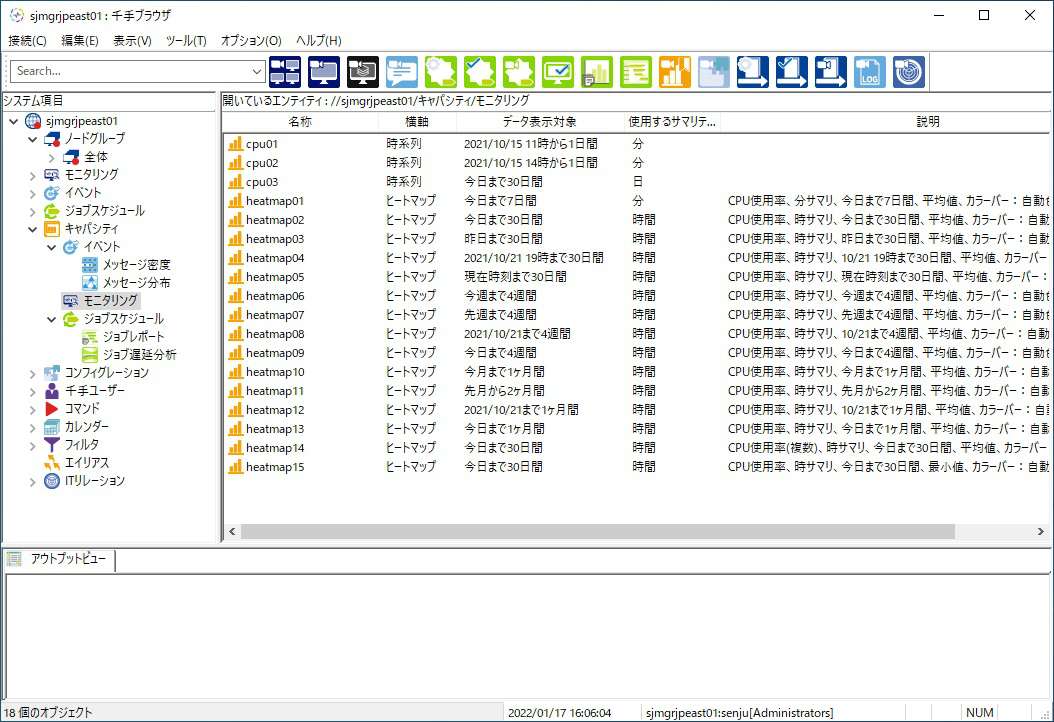1054x722 pixels.
Task: Click the funnel icon beside フィルタ
Action: tap(52, 444)
